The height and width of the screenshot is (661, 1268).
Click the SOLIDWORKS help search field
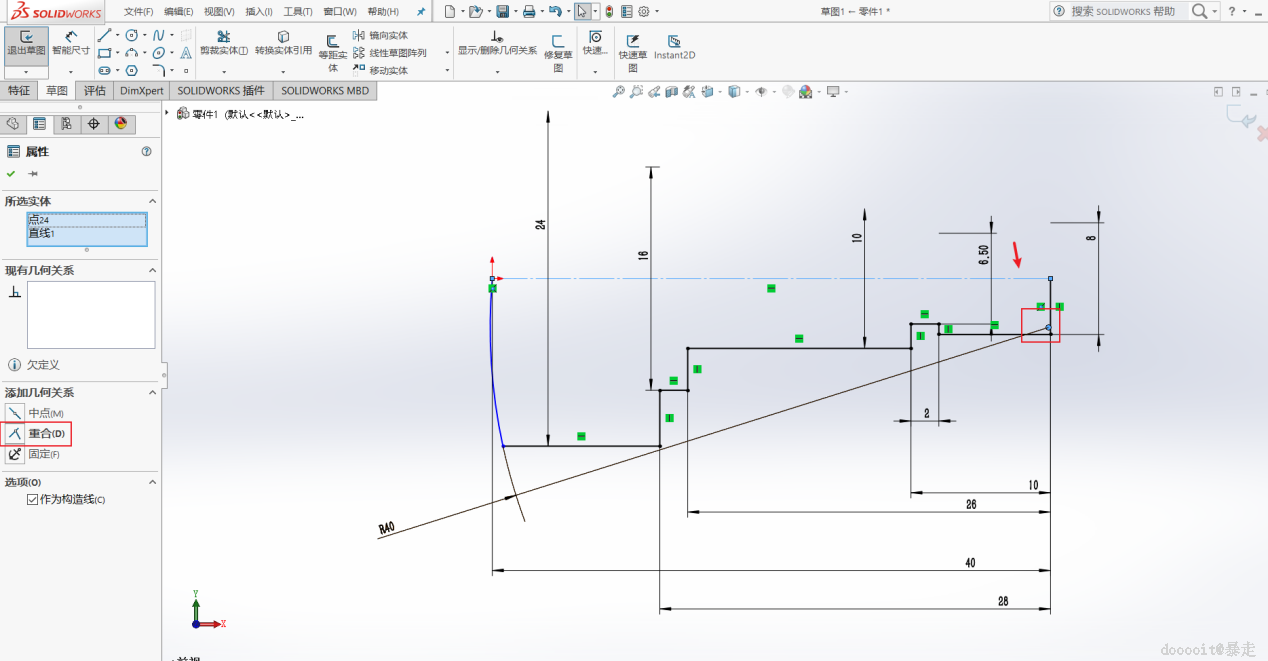[1122, 11]
